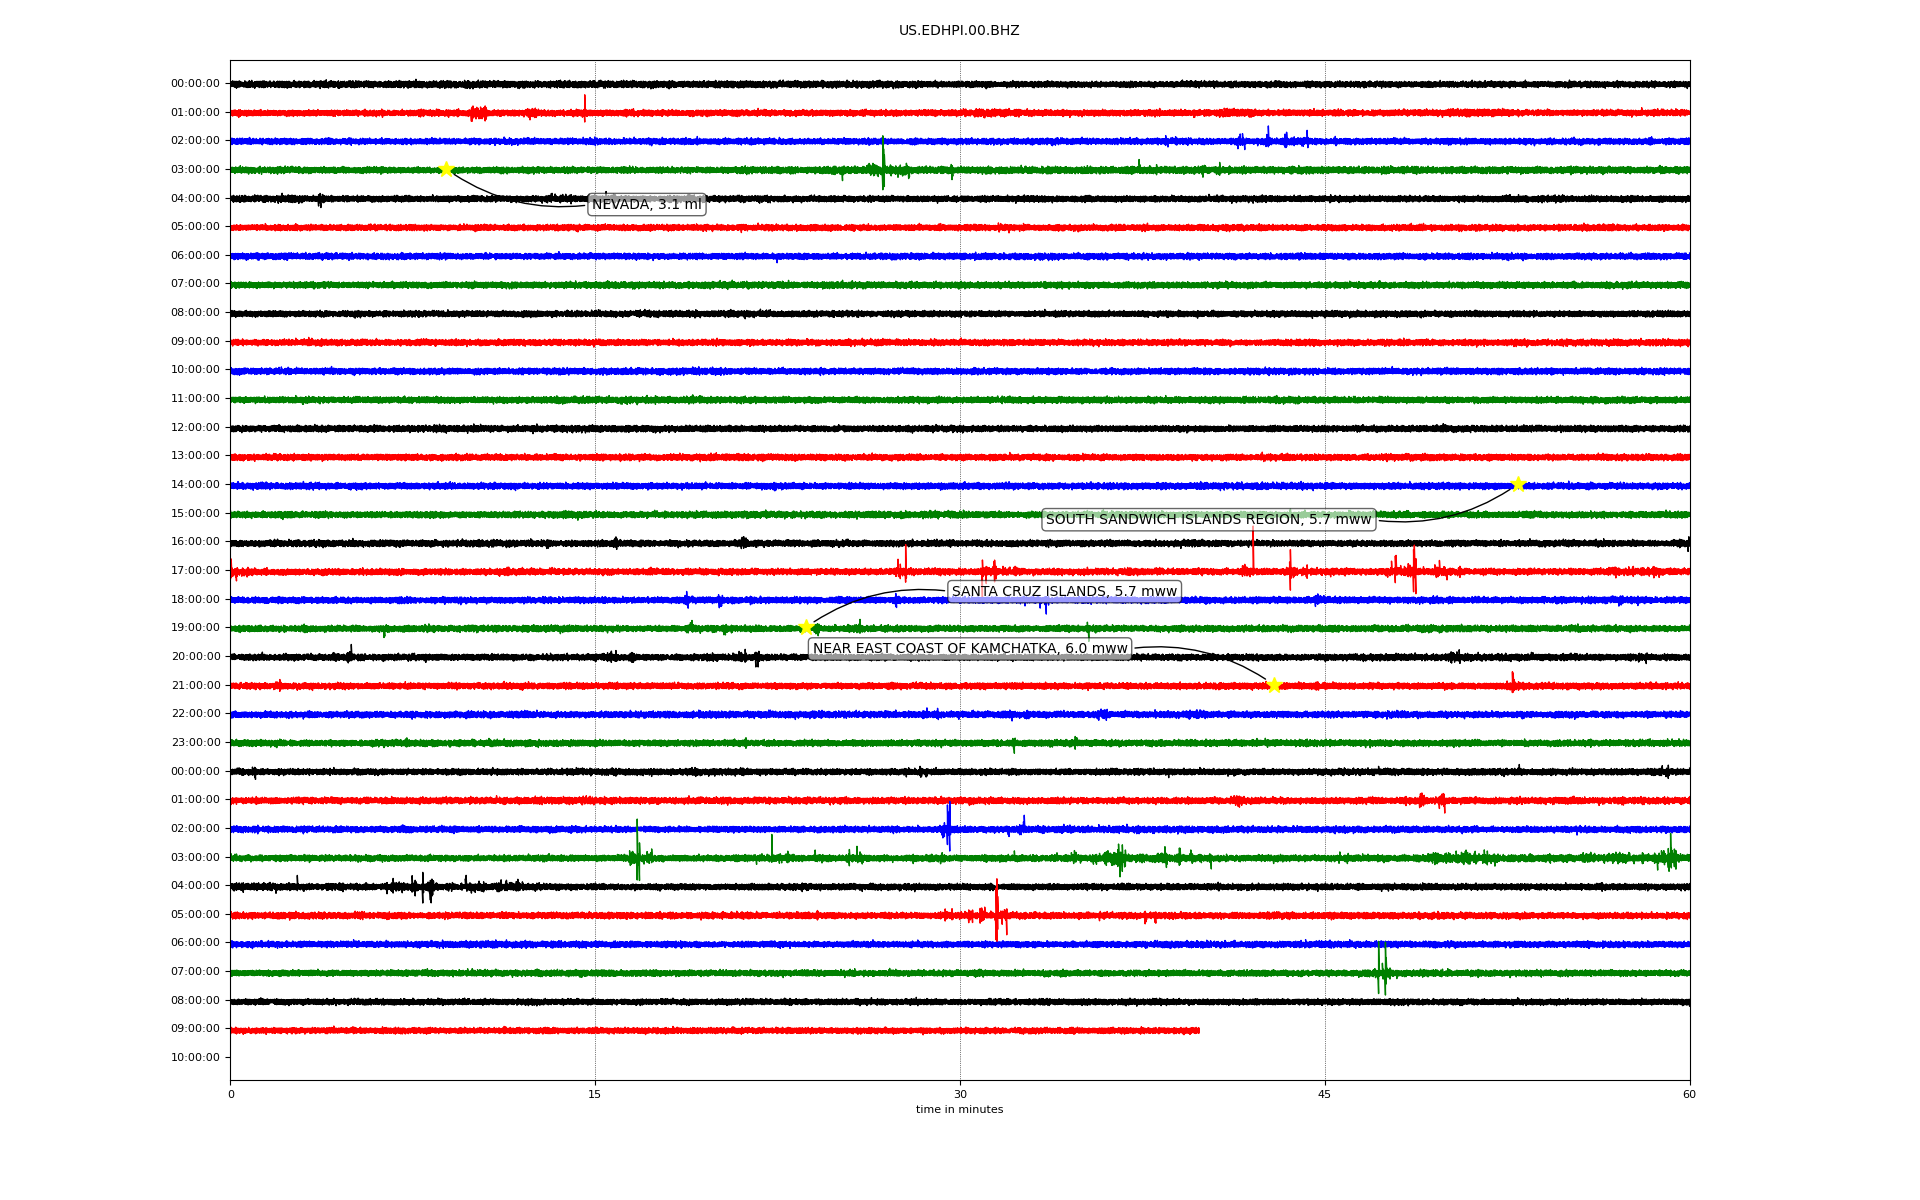
Task: Click the 14:00:00 row time label
Action: 195,484
